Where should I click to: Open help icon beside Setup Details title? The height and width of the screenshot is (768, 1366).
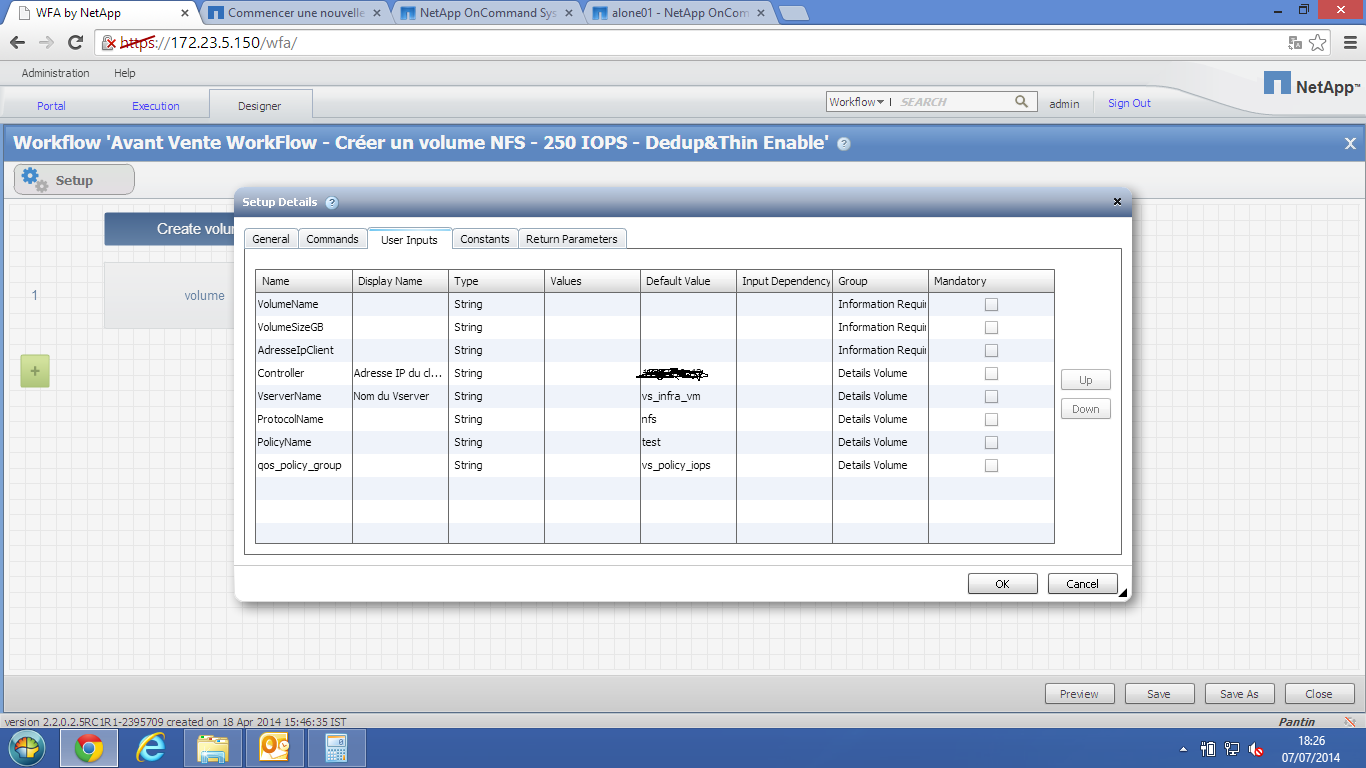(x=332, y=202)
